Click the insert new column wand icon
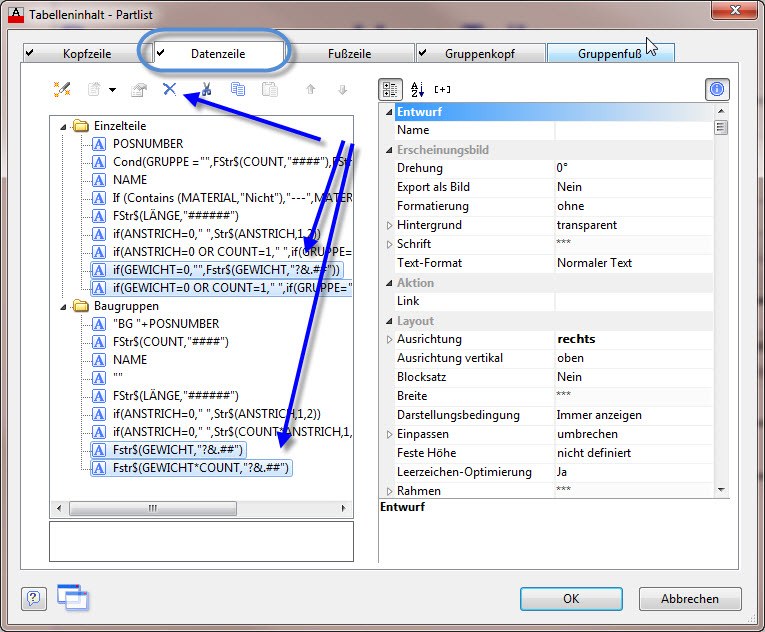Viewport: 765px width, 632px height. (x=62, y=89)
